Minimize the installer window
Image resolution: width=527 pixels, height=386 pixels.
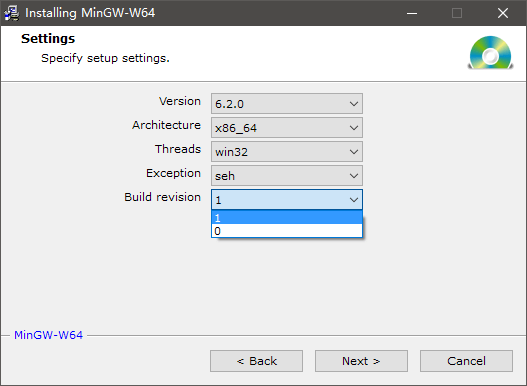coord(412,13)
